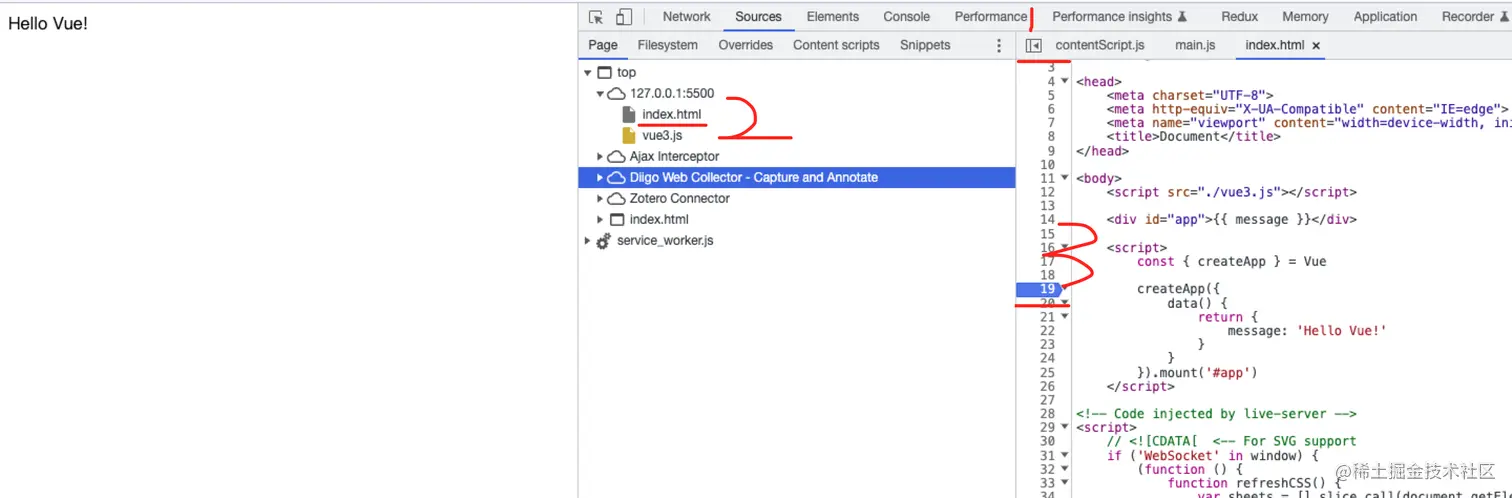Expand the Zotero Connector node
Viewport: 1512px width, 498px height.
600,198
